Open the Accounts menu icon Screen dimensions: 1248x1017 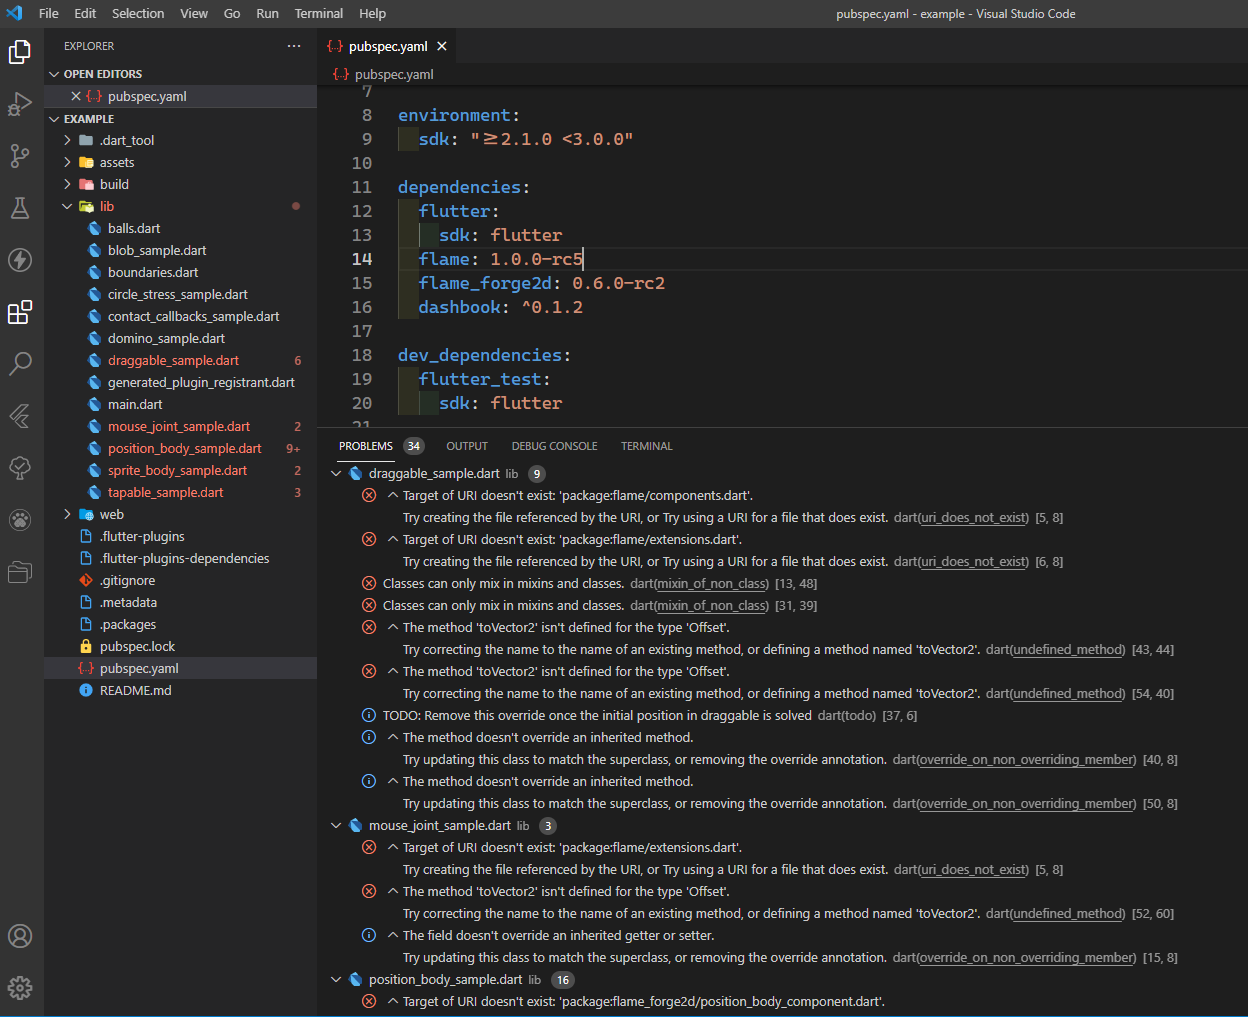click(x=20, y=936)
